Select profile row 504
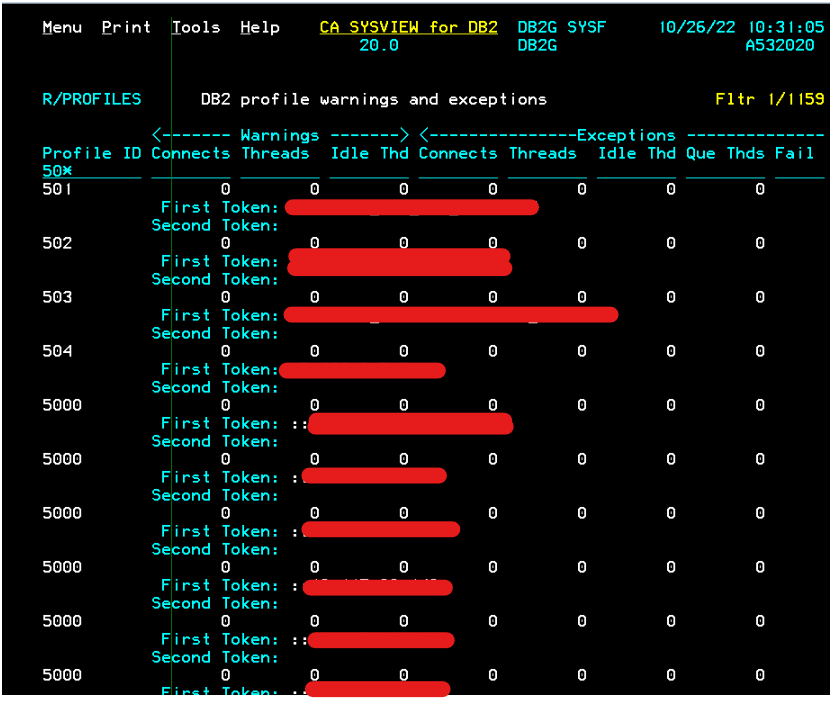 coord(57,351)
